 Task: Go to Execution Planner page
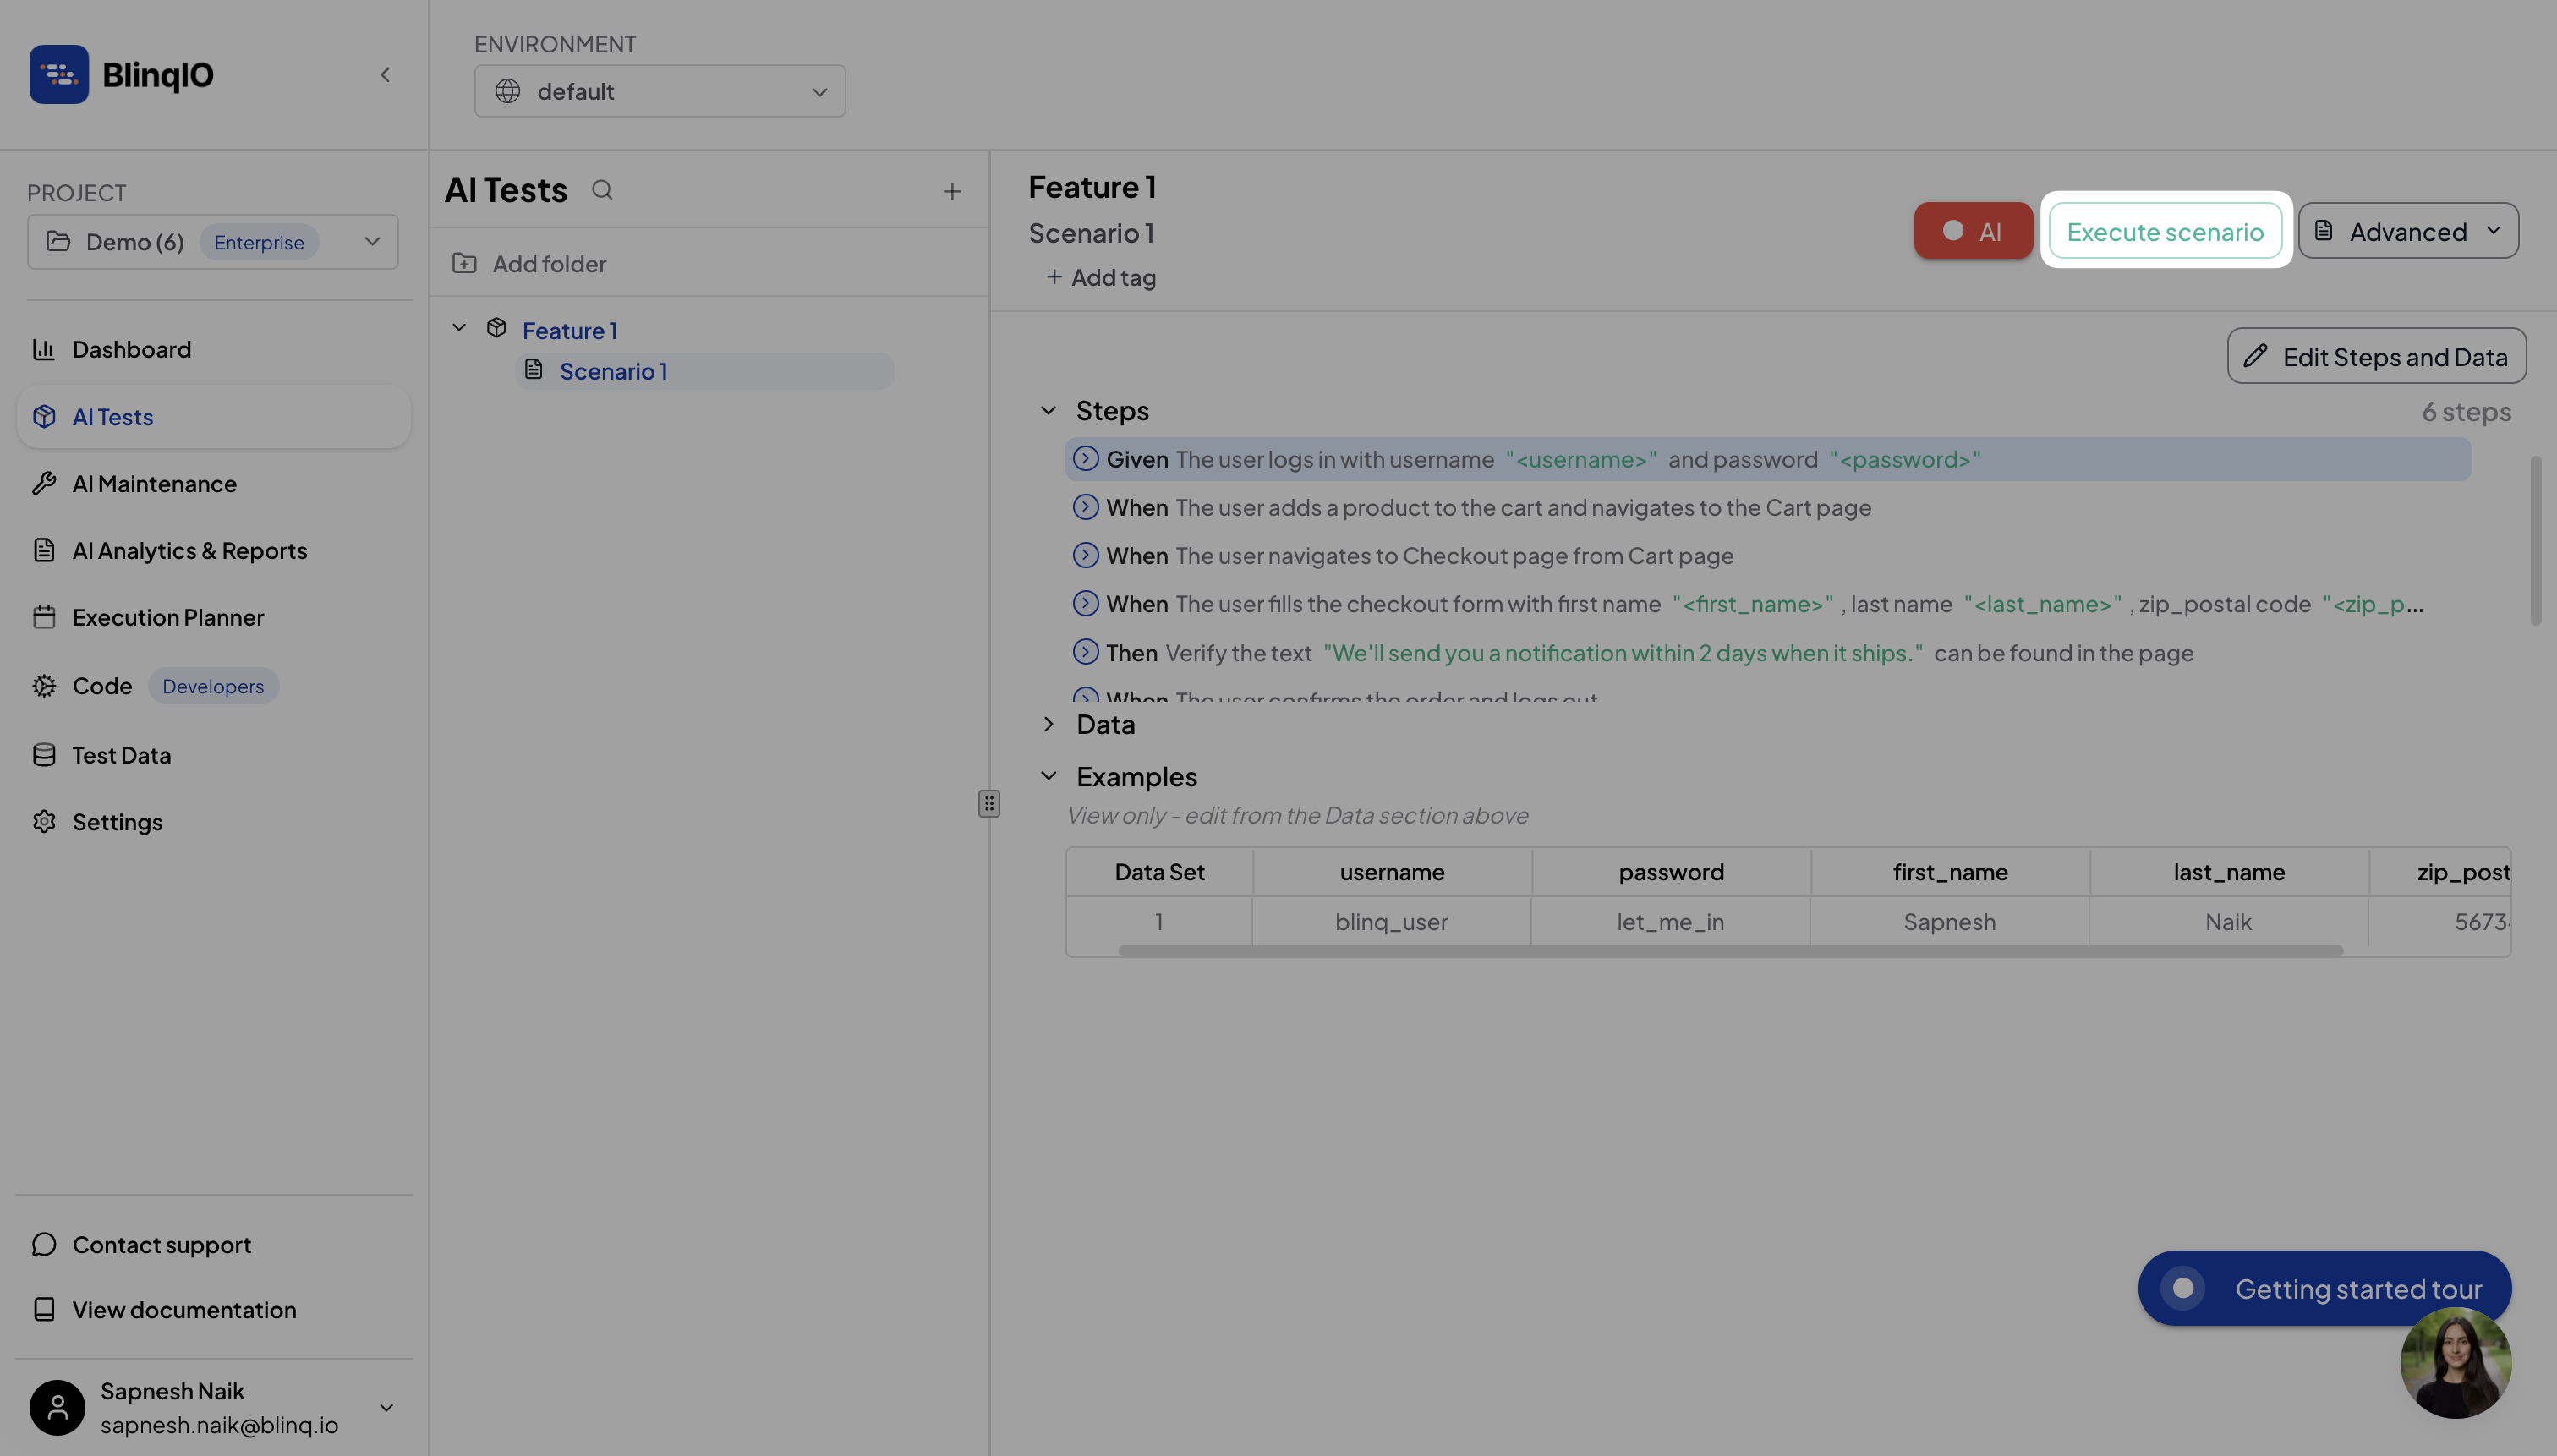(168, 617)
